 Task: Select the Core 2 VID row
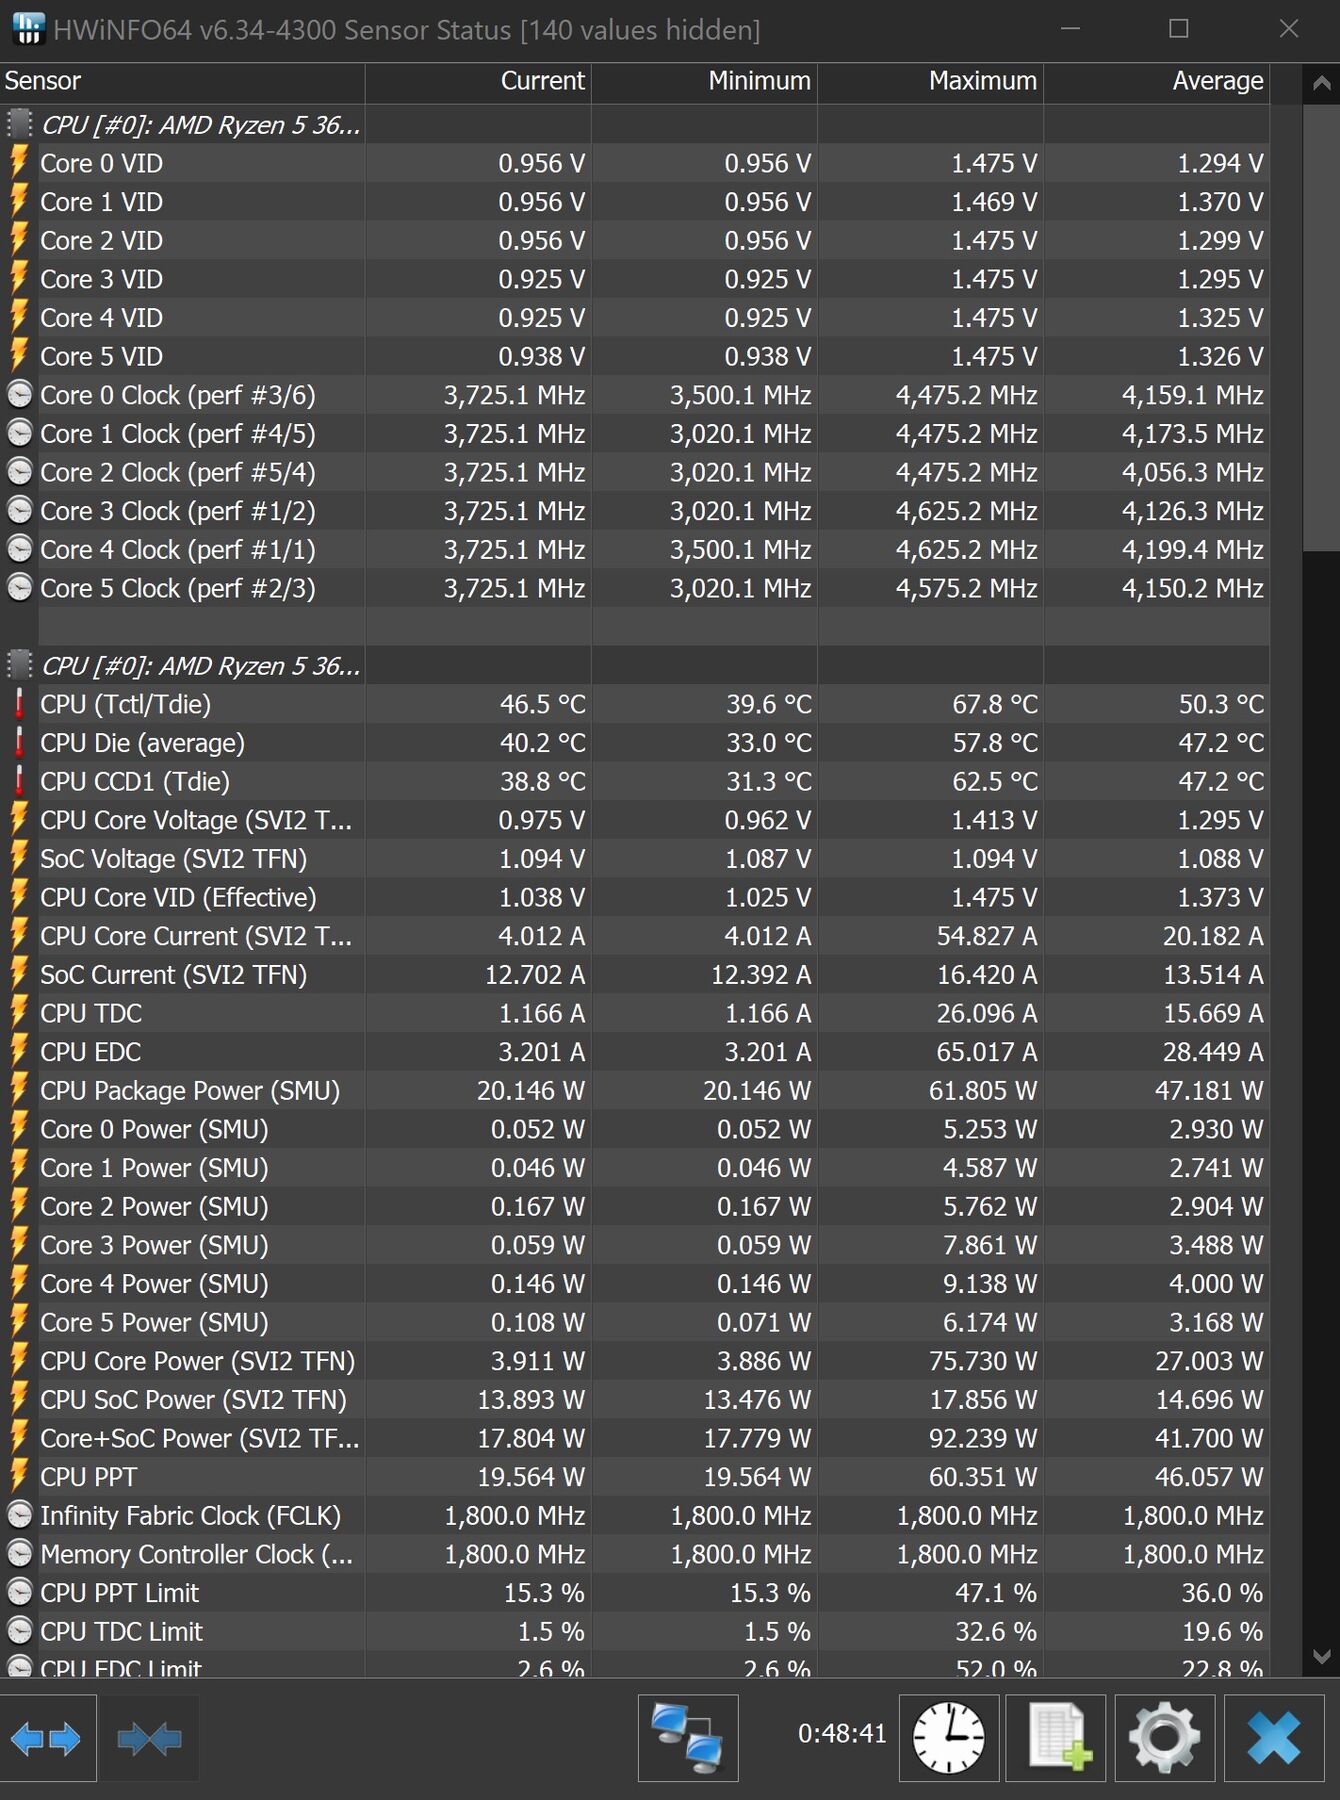[x=635, y=241]
